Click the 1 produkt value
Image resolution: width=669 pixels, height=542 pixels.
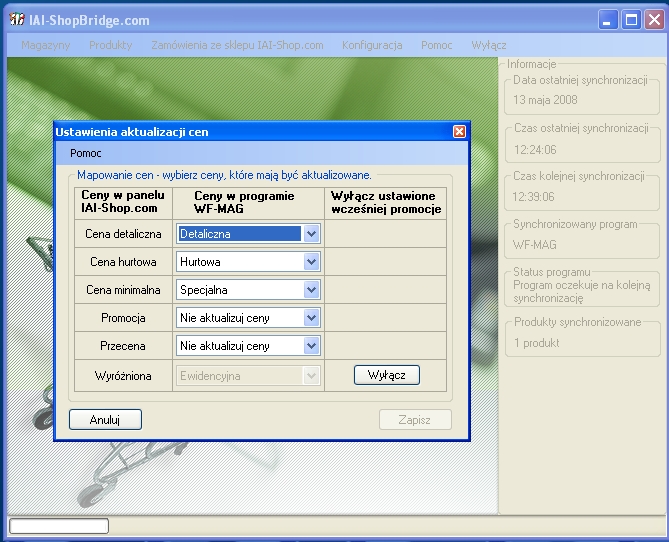[x=537, y=343]
